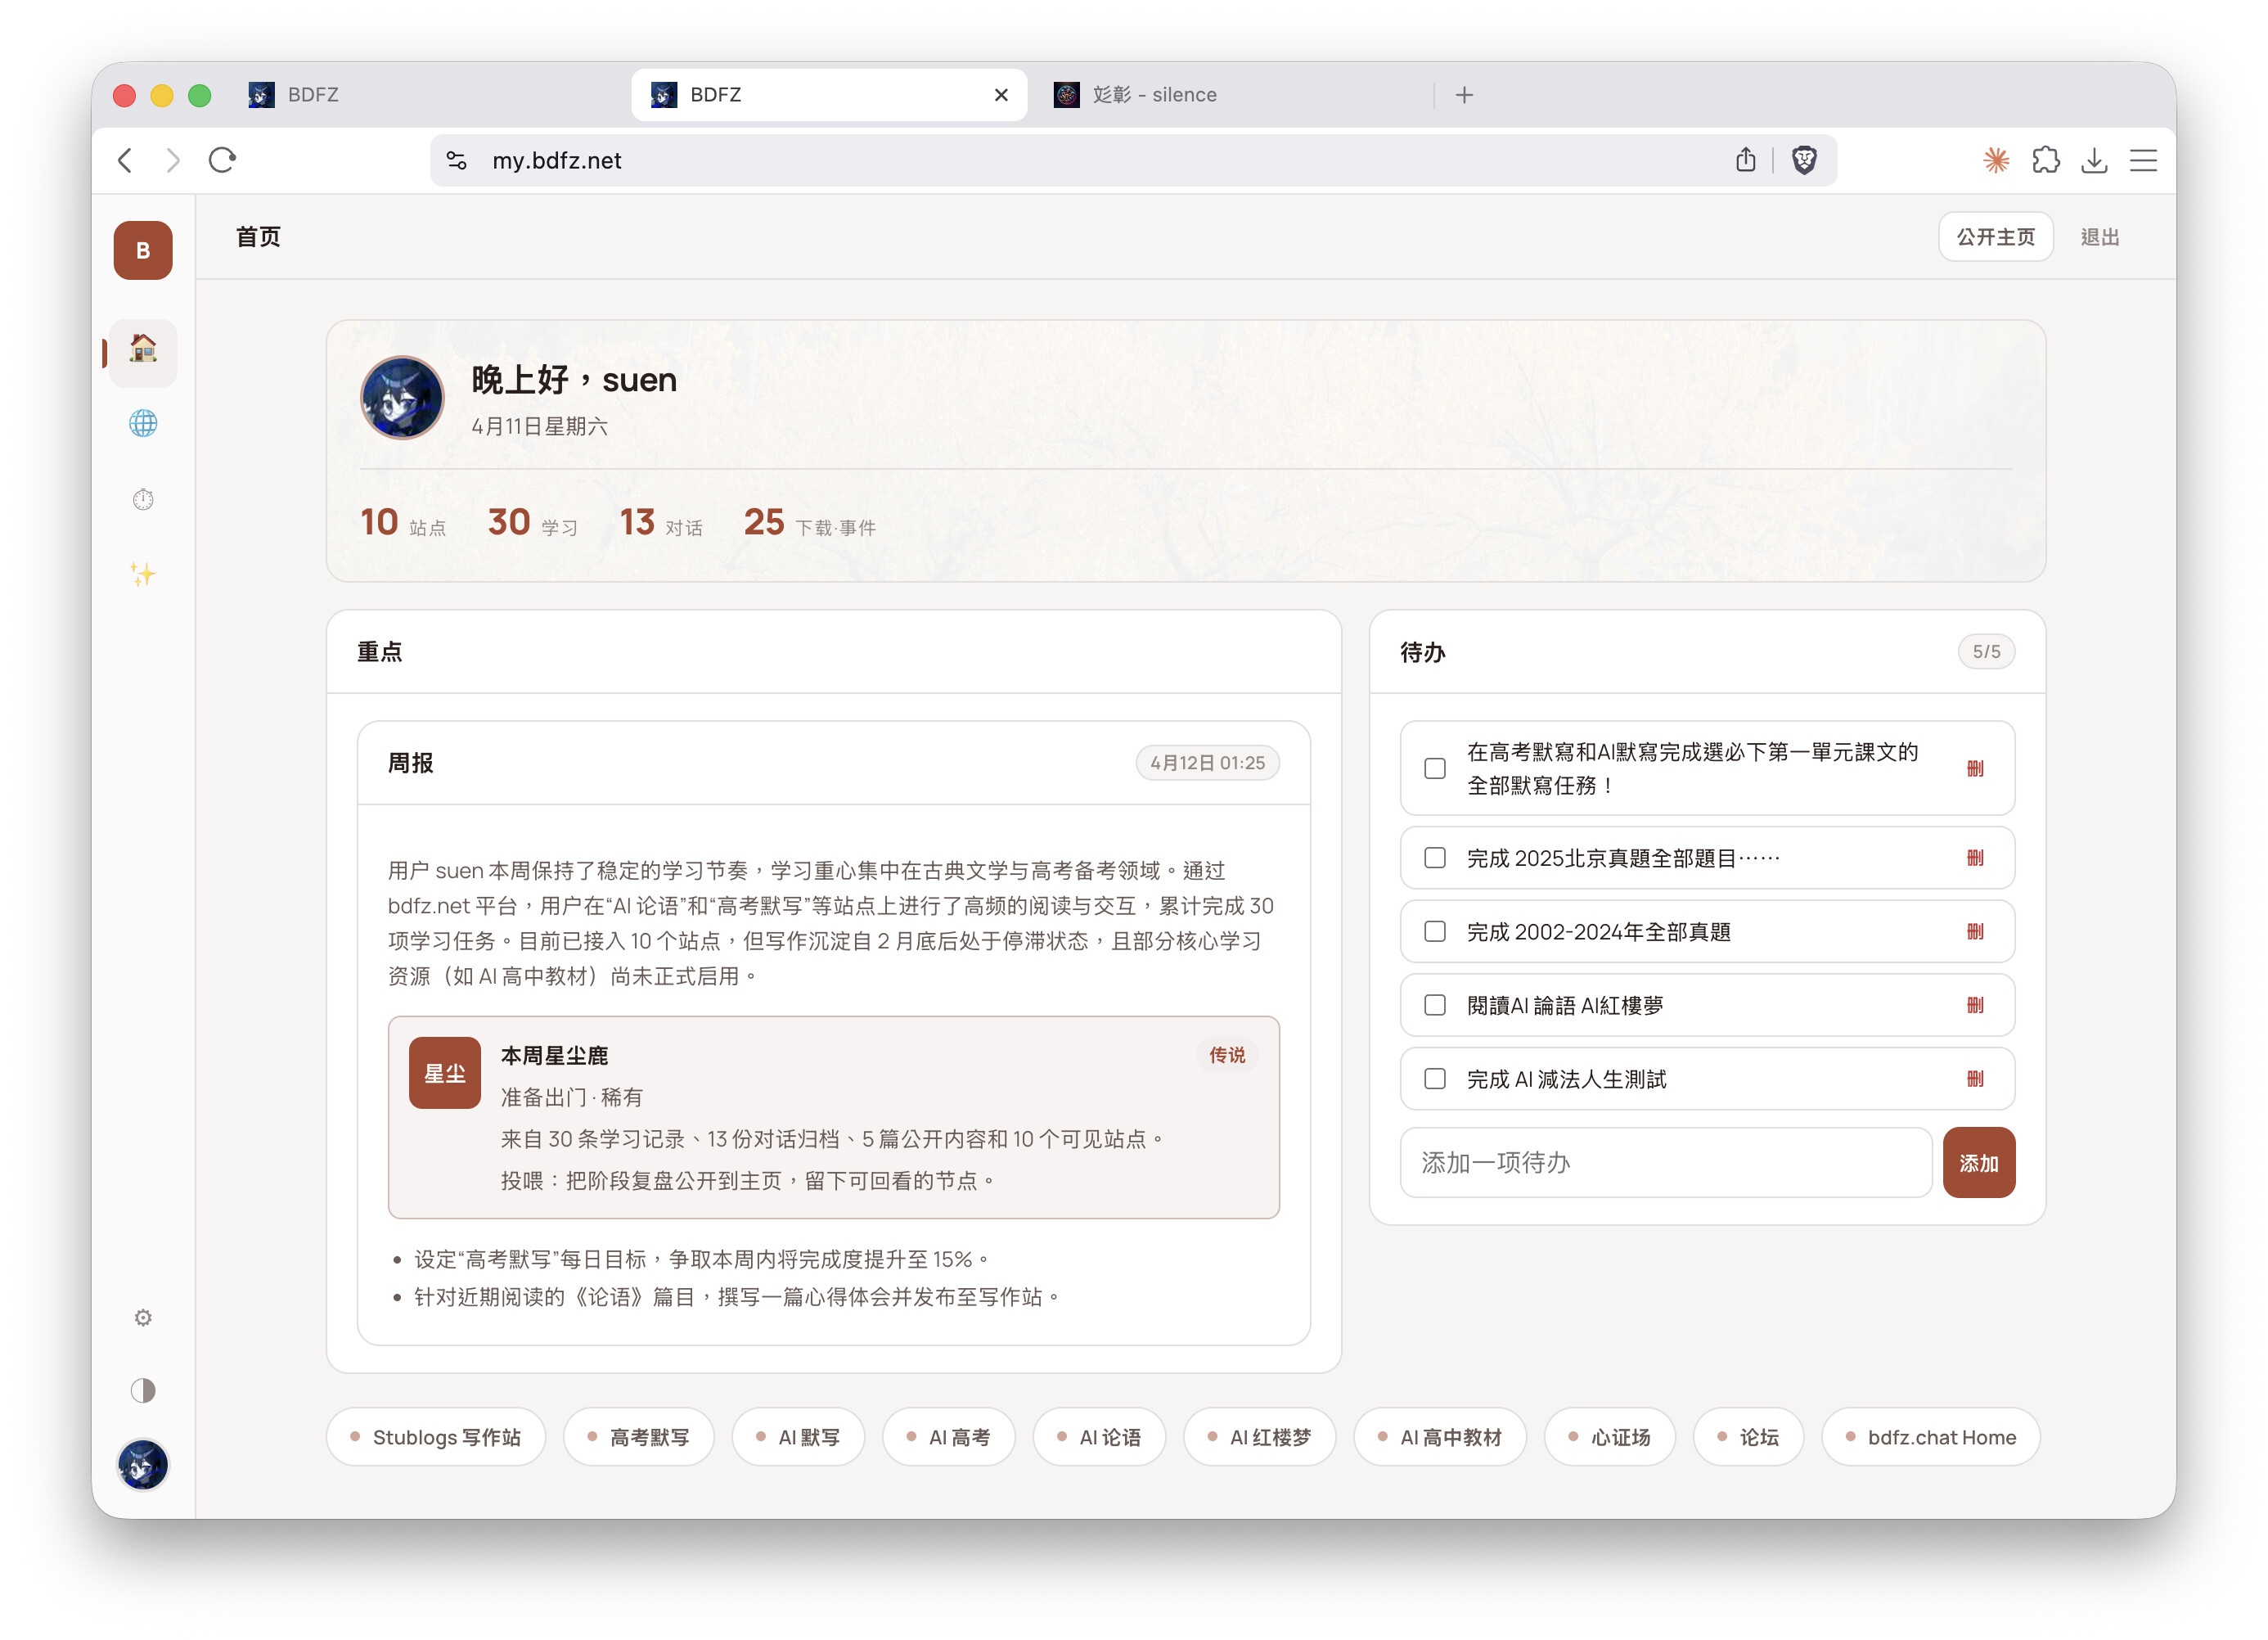Check the 完成 2025北京真題 todo checkbox

tap(1435, 858)
